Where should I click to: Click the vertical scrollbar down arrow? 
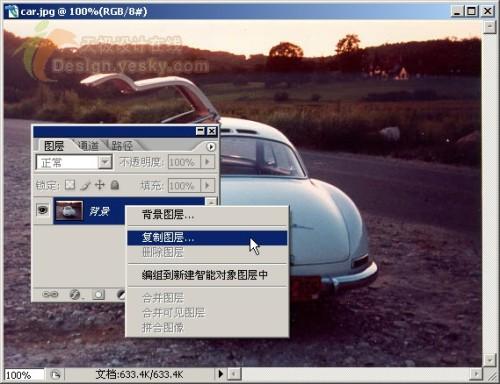[x=489, y=360]
